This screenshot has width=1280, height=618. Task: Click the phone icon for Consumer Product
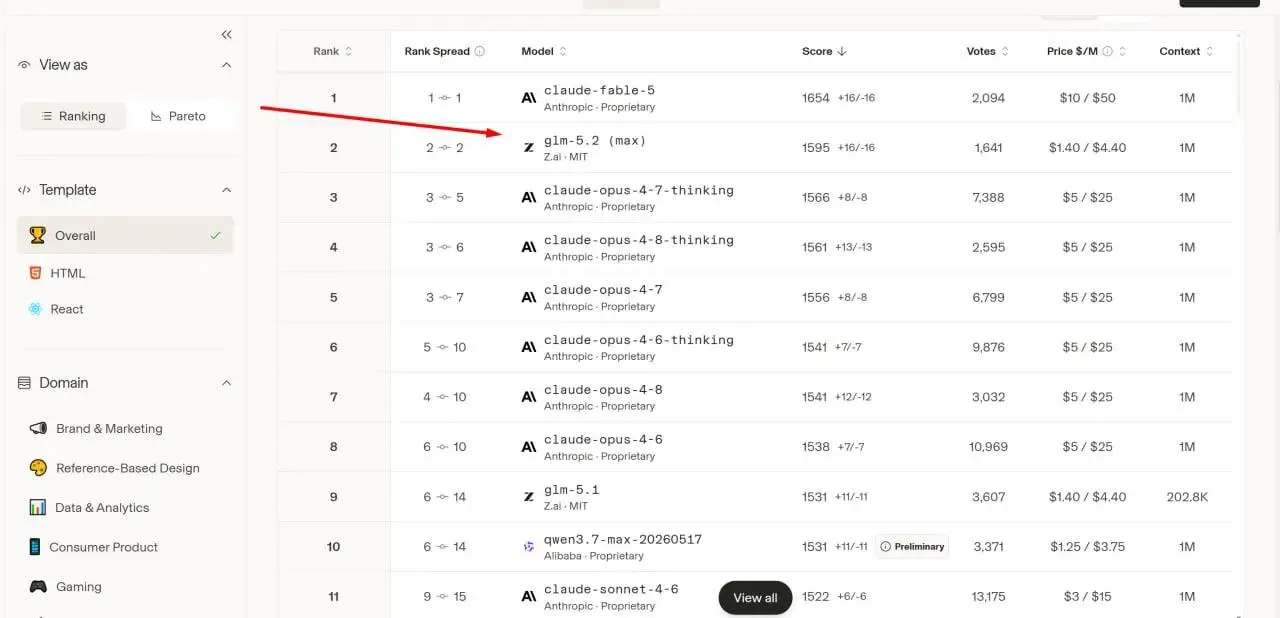tap(35, 547)
